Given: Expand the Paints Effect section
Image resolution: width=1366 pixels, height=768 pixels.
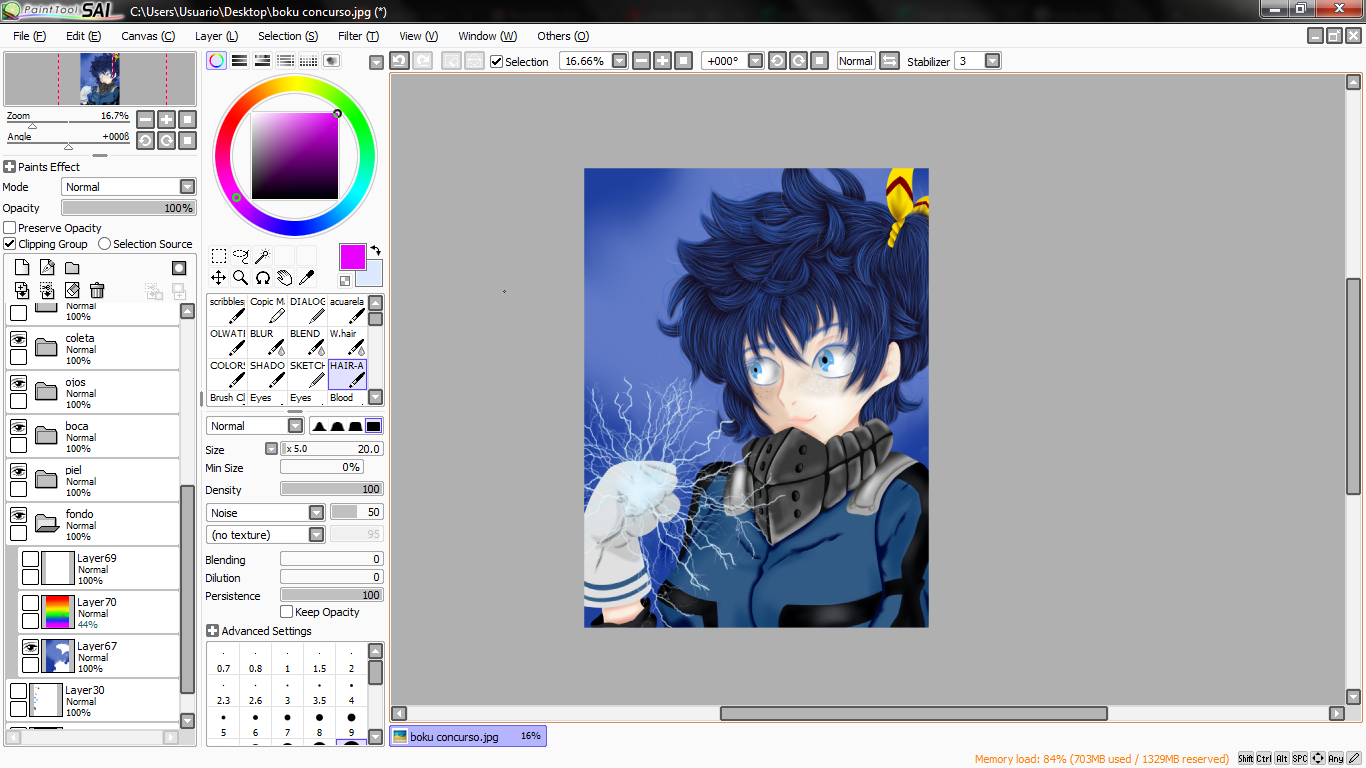Looking at the screenshot, I should pyautogui.click(x=10, y=167).
